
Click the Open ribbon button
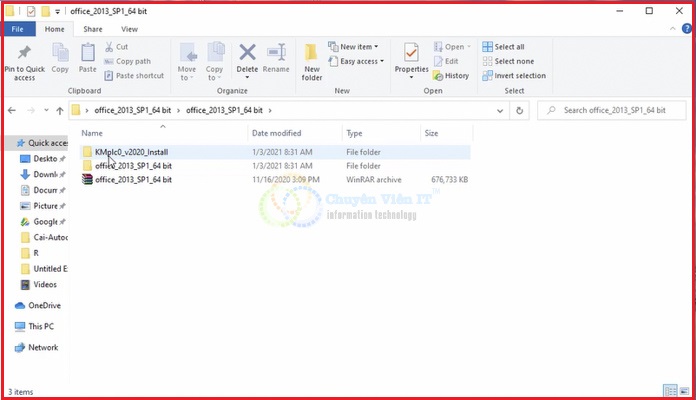452,47
